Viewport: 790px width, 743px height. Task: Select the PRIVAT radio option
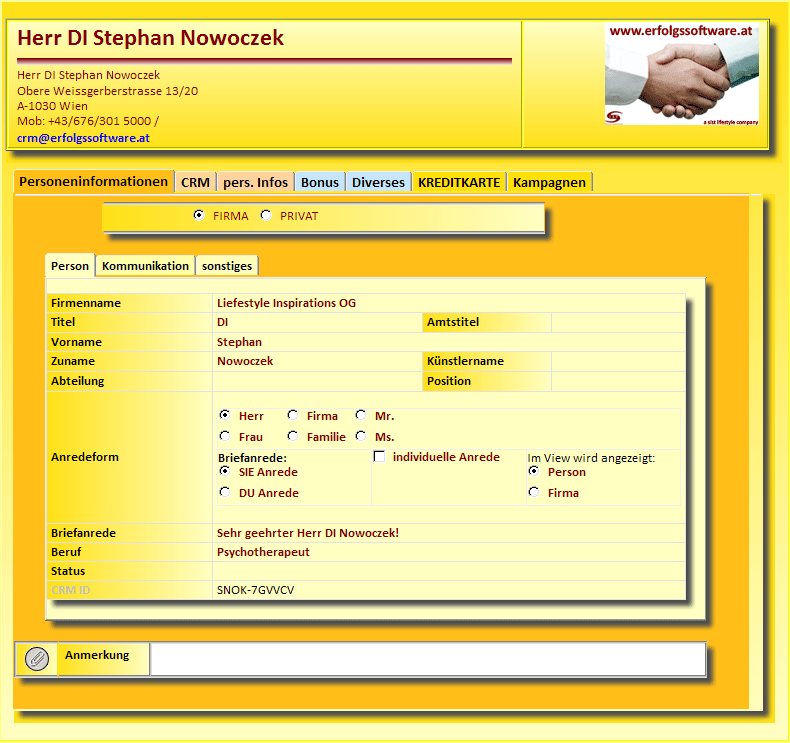[x=266, y=215]
